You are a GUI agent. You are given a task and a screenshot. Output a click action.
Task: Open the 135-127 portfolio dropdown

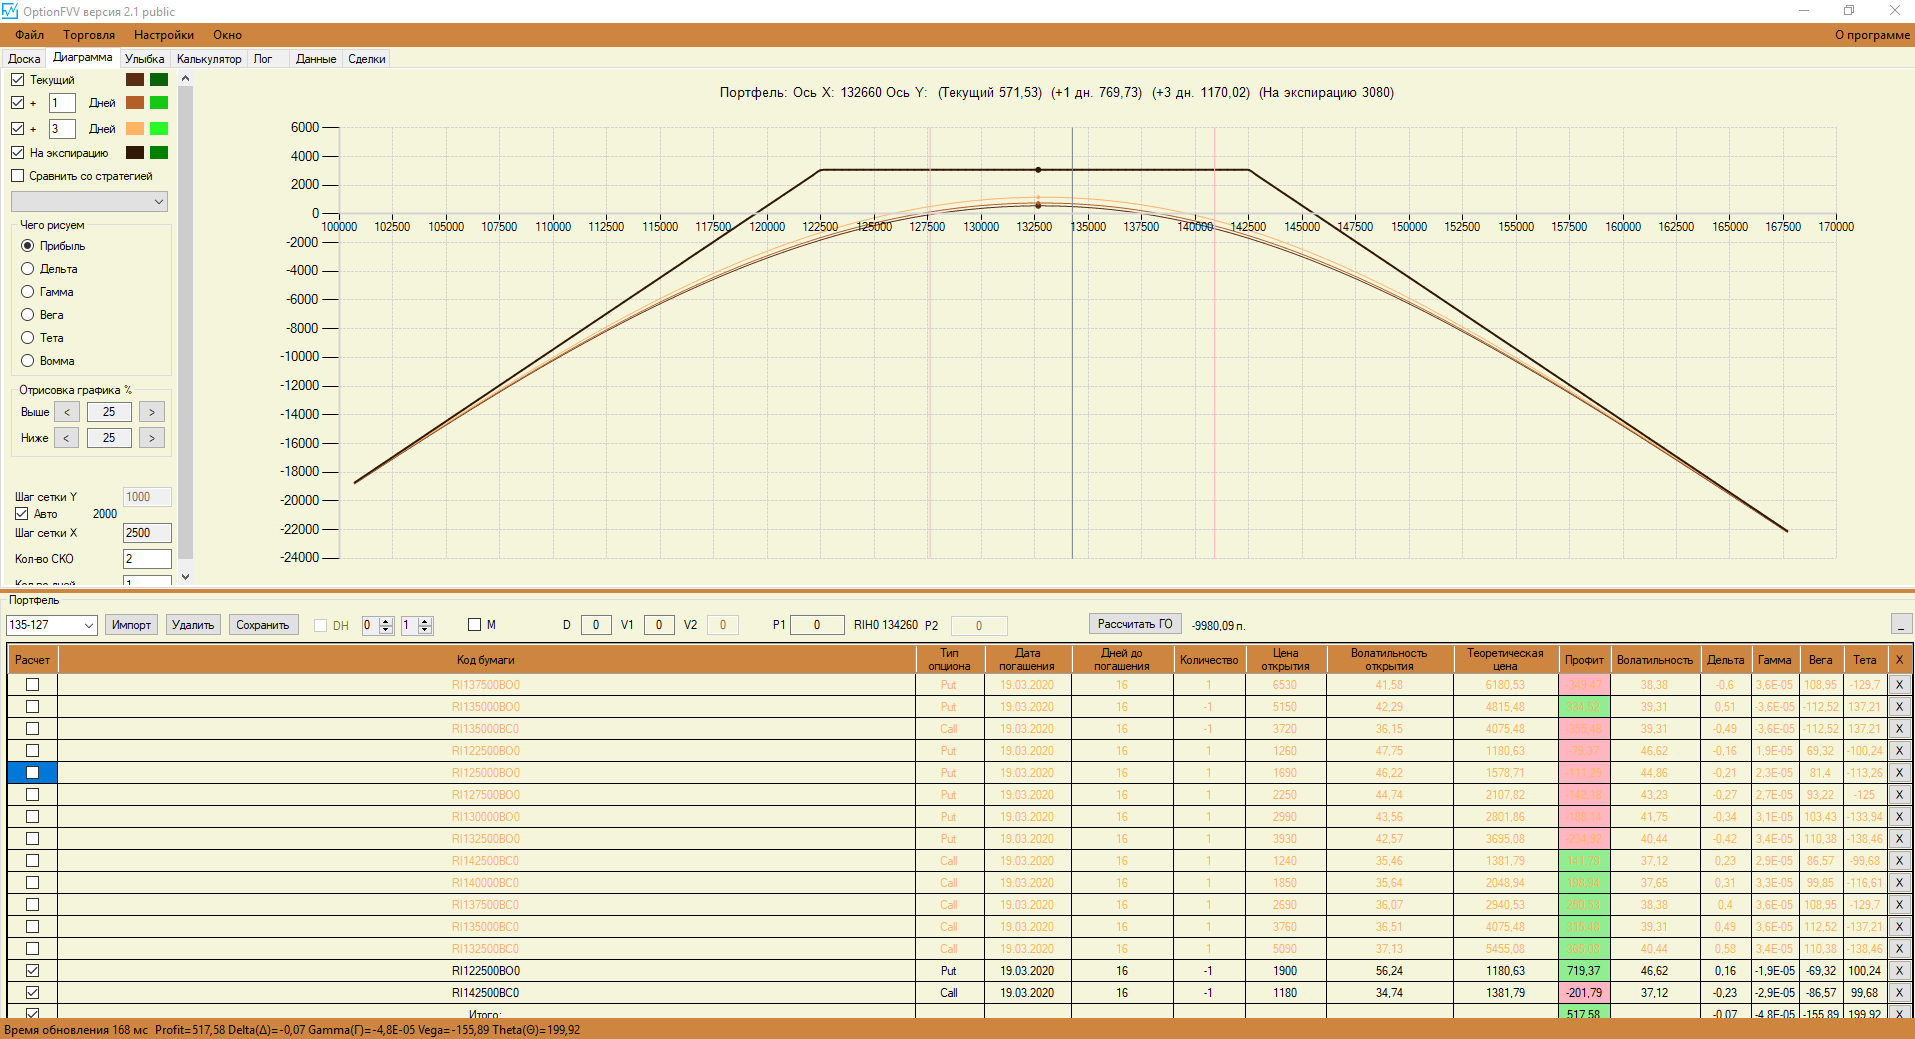51,625
